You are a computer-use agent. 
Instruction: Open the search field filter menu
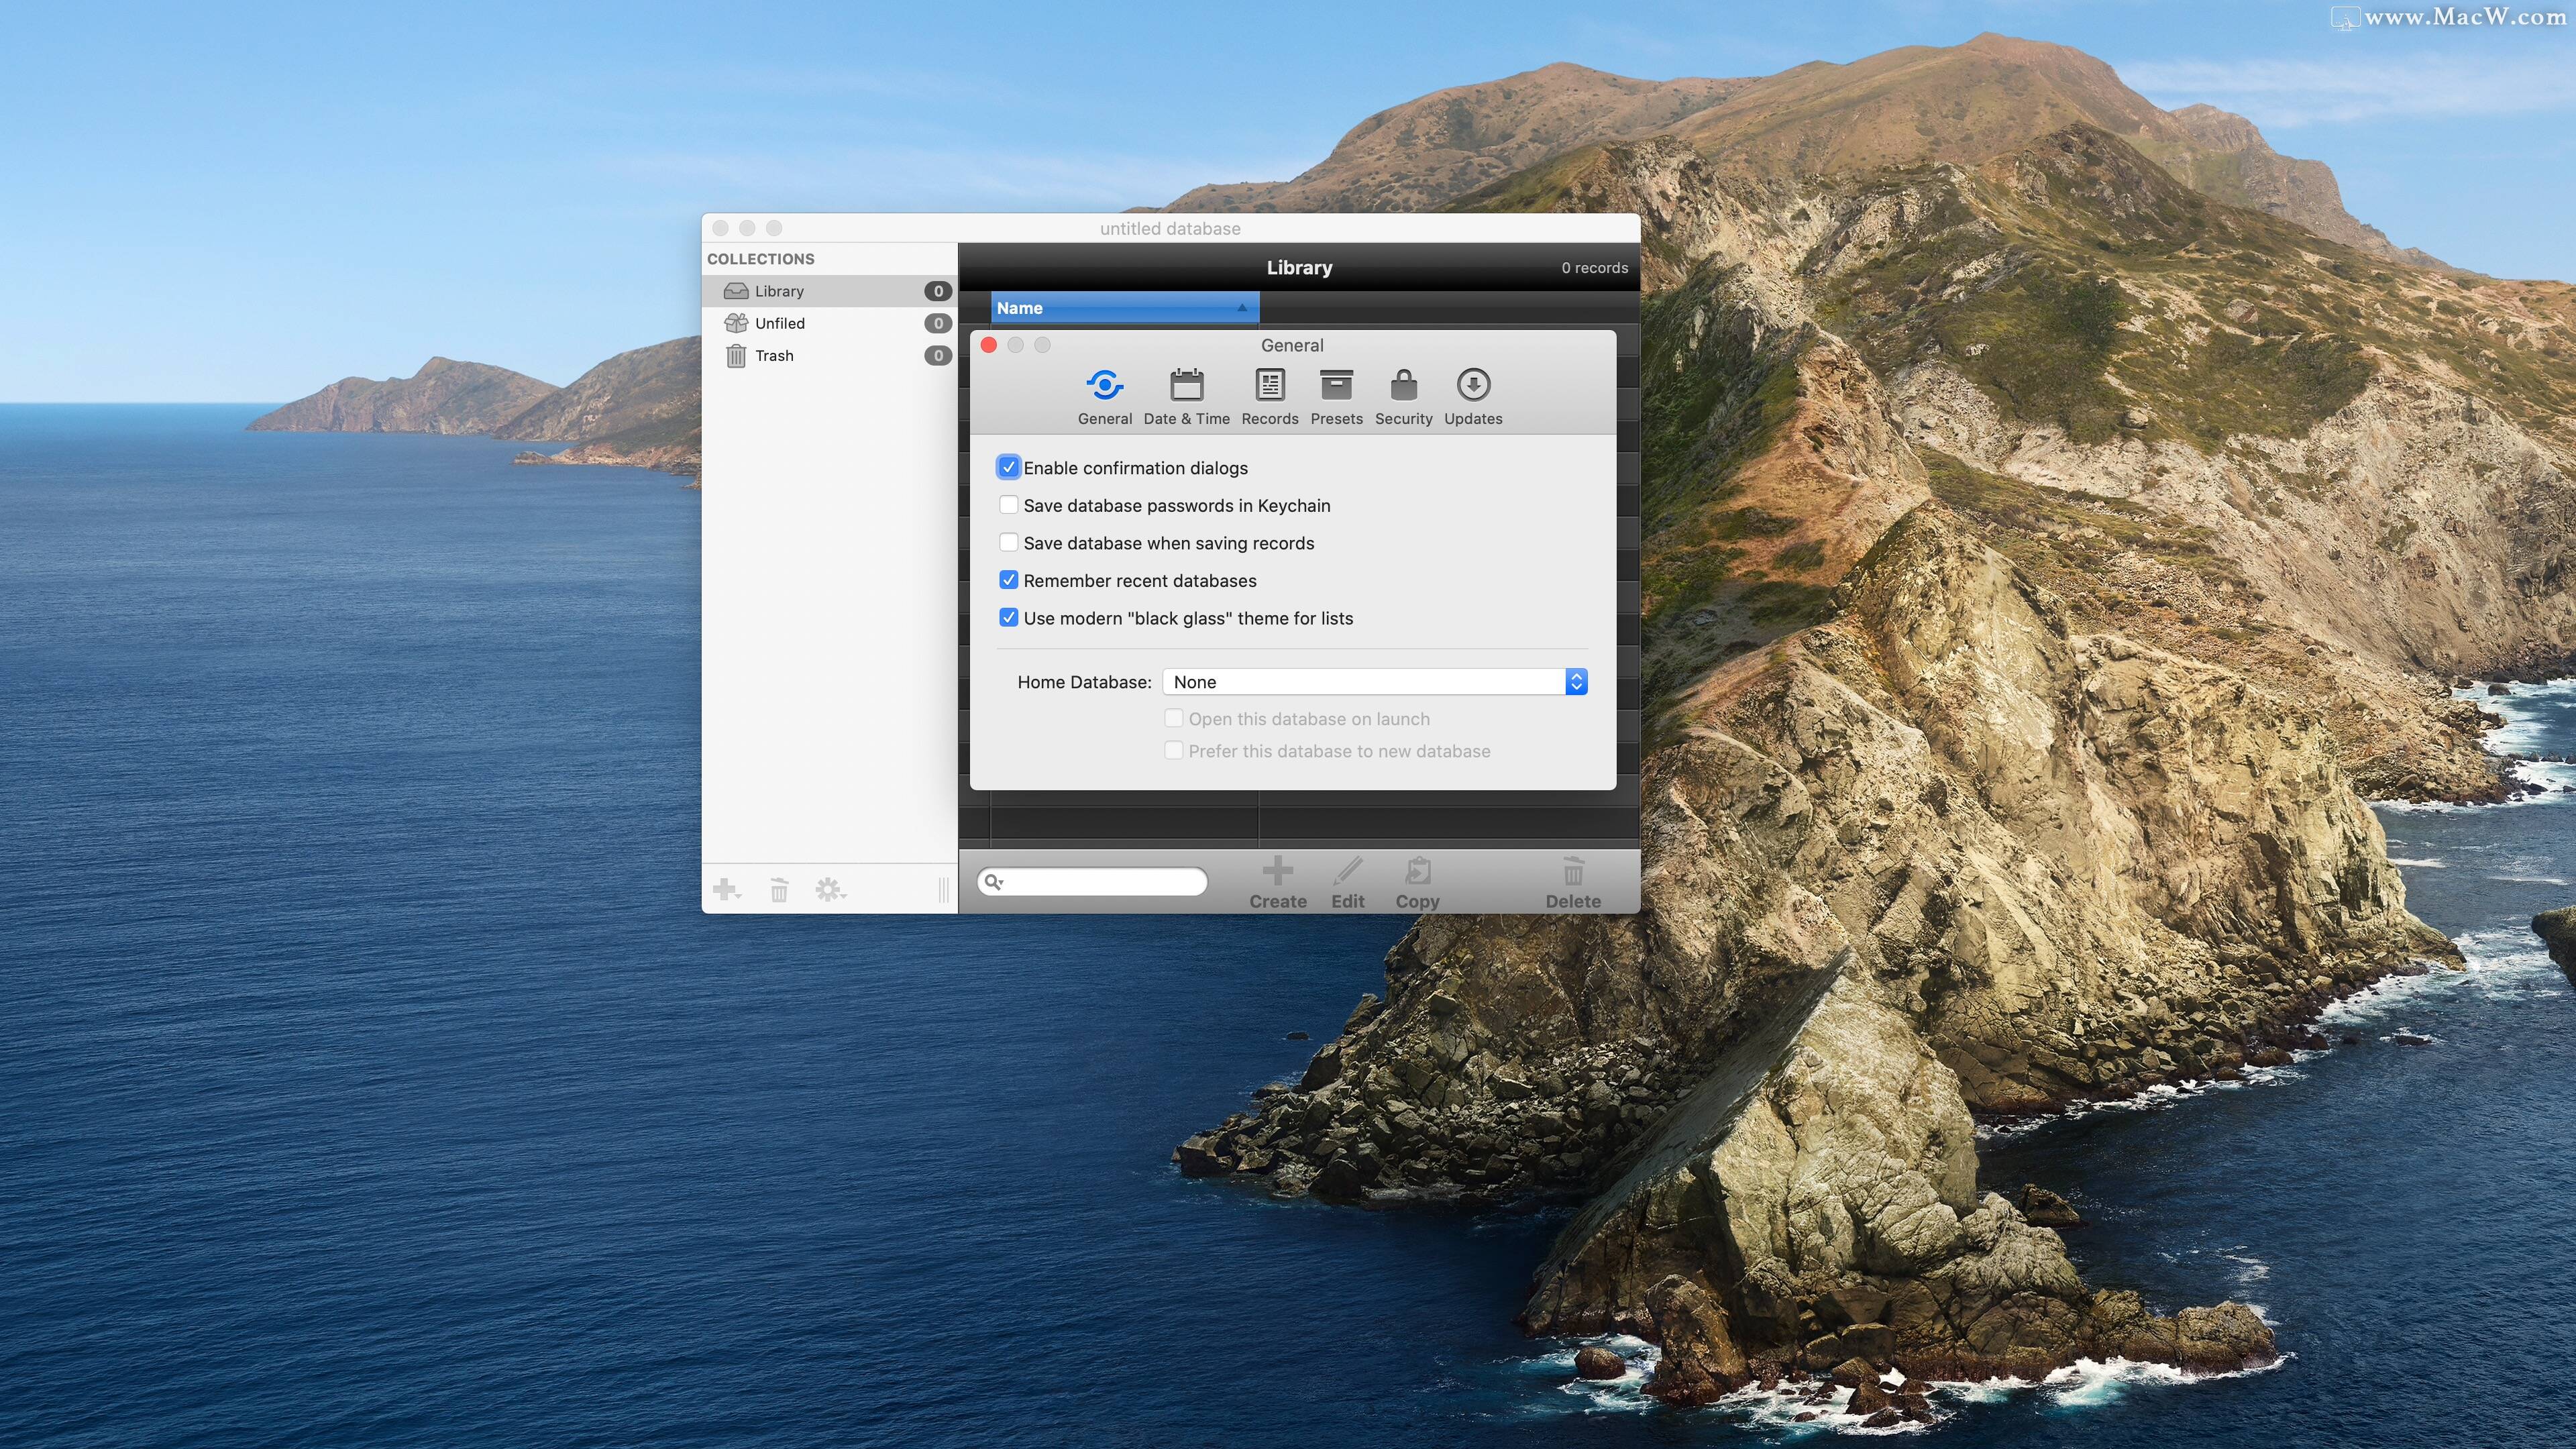pyautogui.click(x=995, y=881)
